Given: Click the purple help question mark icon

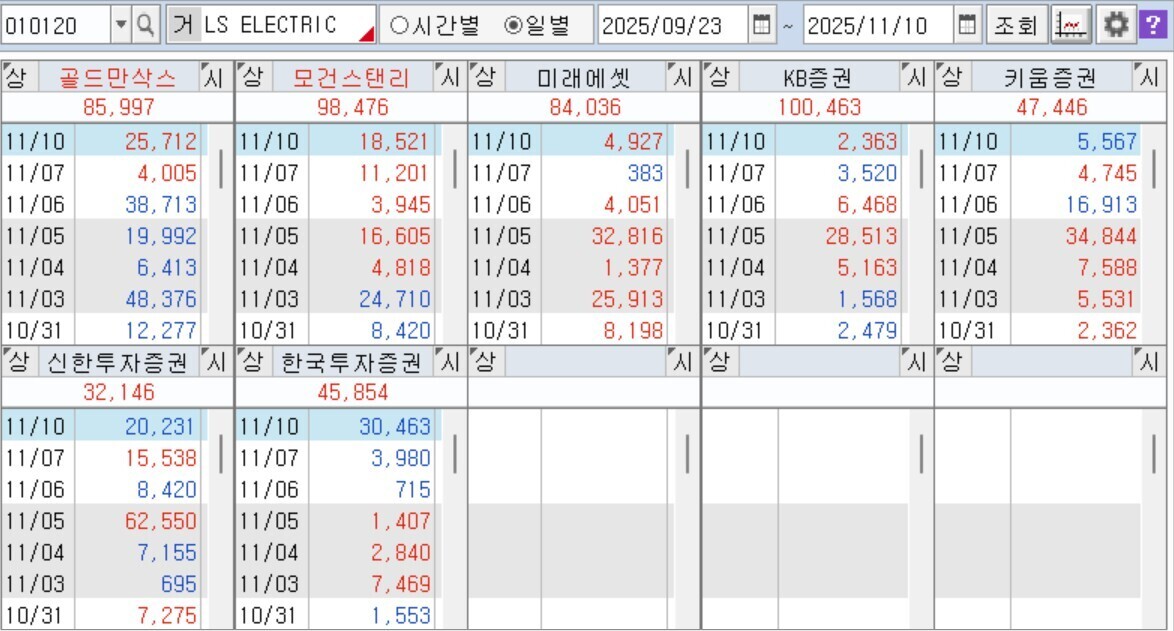Looking at the screenshot, I should tap(1153, 25).
